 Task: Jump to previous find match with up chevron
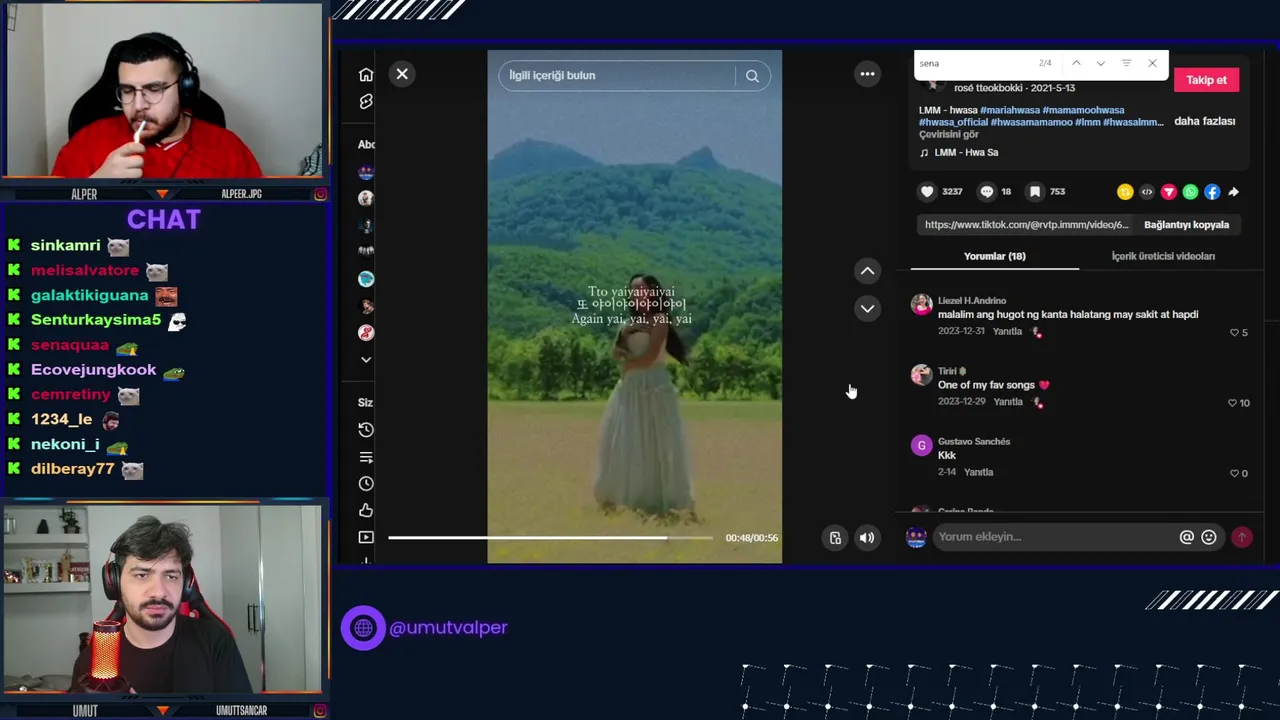[1076, 63]
